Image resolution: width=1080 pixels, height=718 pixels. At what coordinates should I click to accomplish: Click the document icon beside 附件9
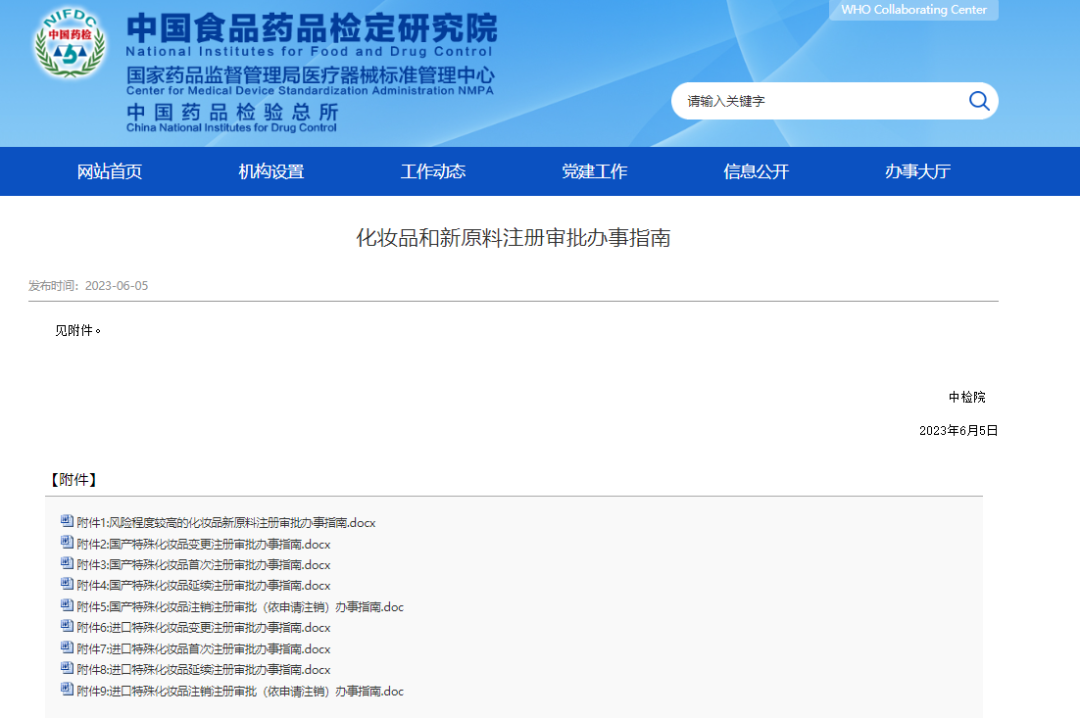pyautogui.click(x=67, y=689)
